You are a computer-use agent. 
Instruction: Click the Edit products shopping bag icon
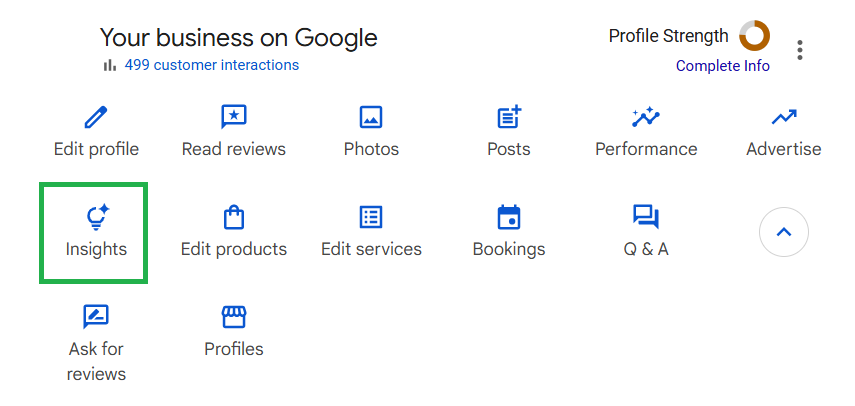(x=233, y=217)
